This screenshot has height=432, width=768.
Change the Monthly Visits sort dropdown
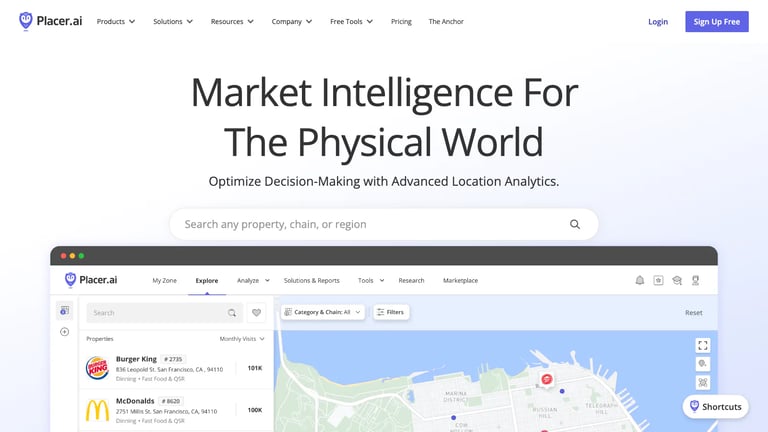coord(242,339)
